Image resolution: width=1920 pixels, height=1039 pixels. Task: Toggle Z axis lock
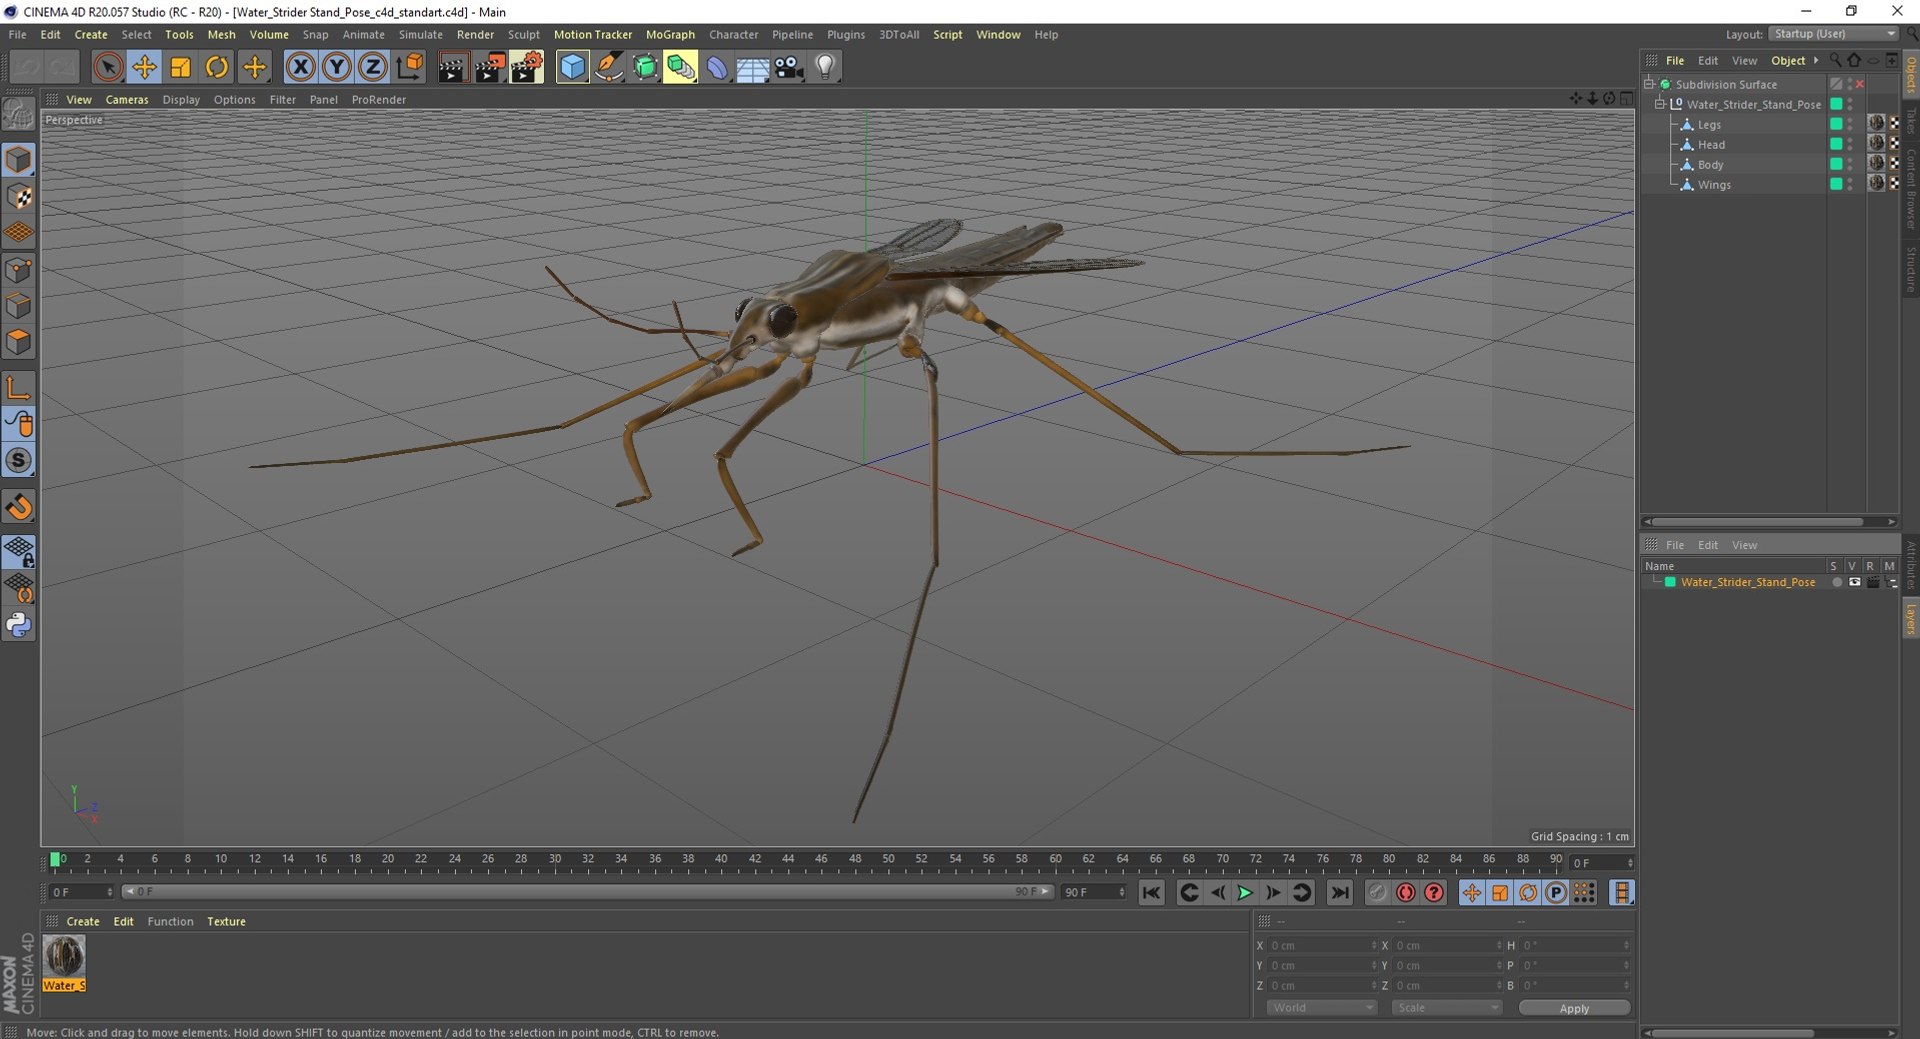[373, 67]
